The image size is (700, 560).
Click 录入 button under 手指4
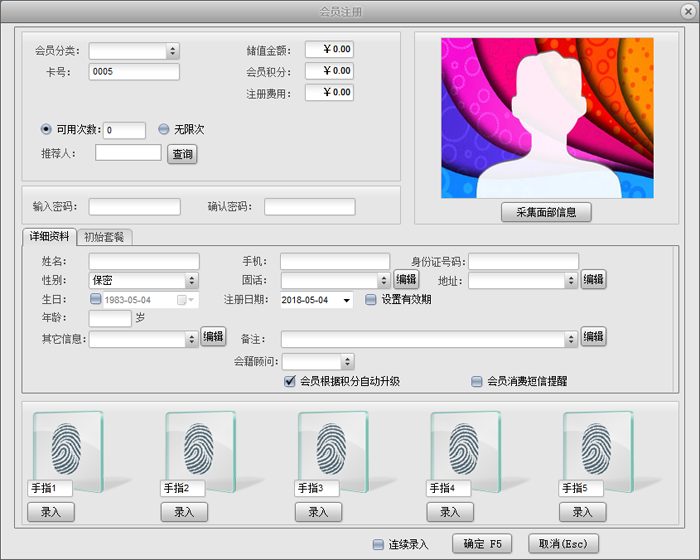click(450, 512)
